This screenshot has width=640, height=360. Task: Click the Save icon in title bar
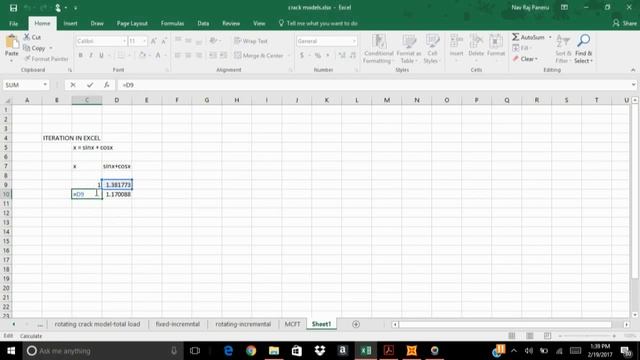click(13, 8)
